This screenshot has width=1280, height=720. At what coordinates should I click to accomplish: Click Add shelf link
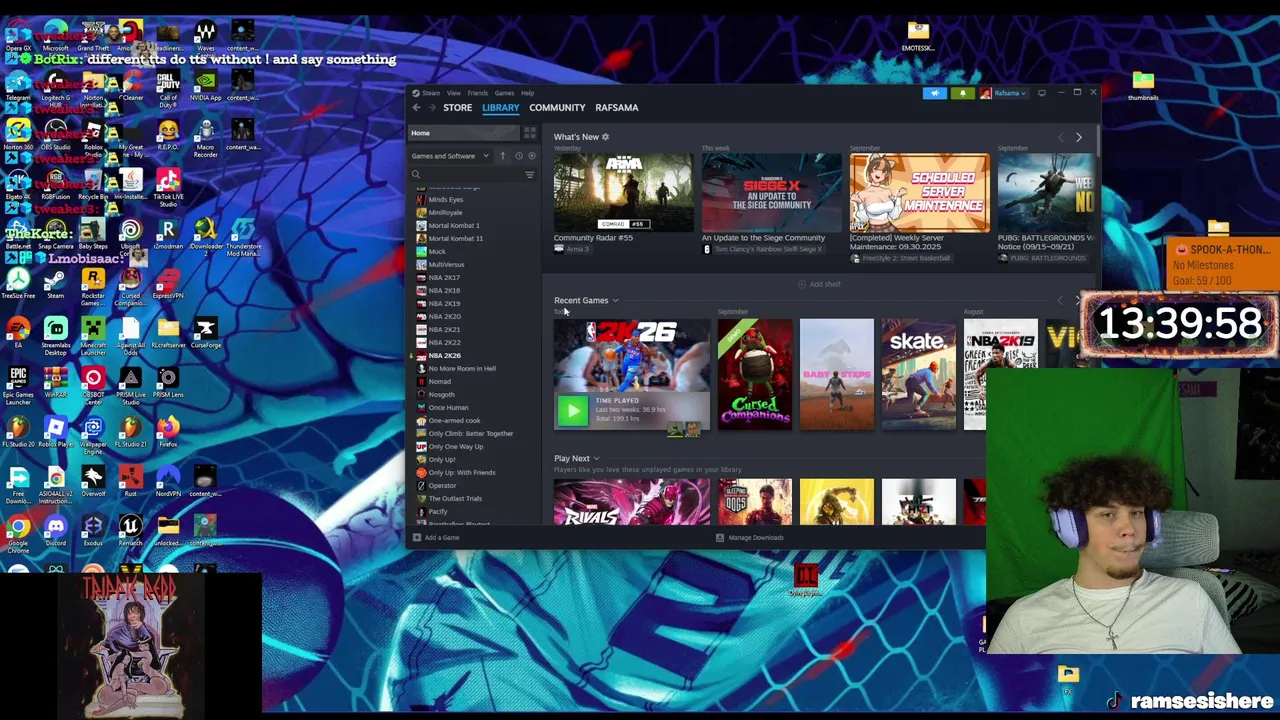point(820,285)
